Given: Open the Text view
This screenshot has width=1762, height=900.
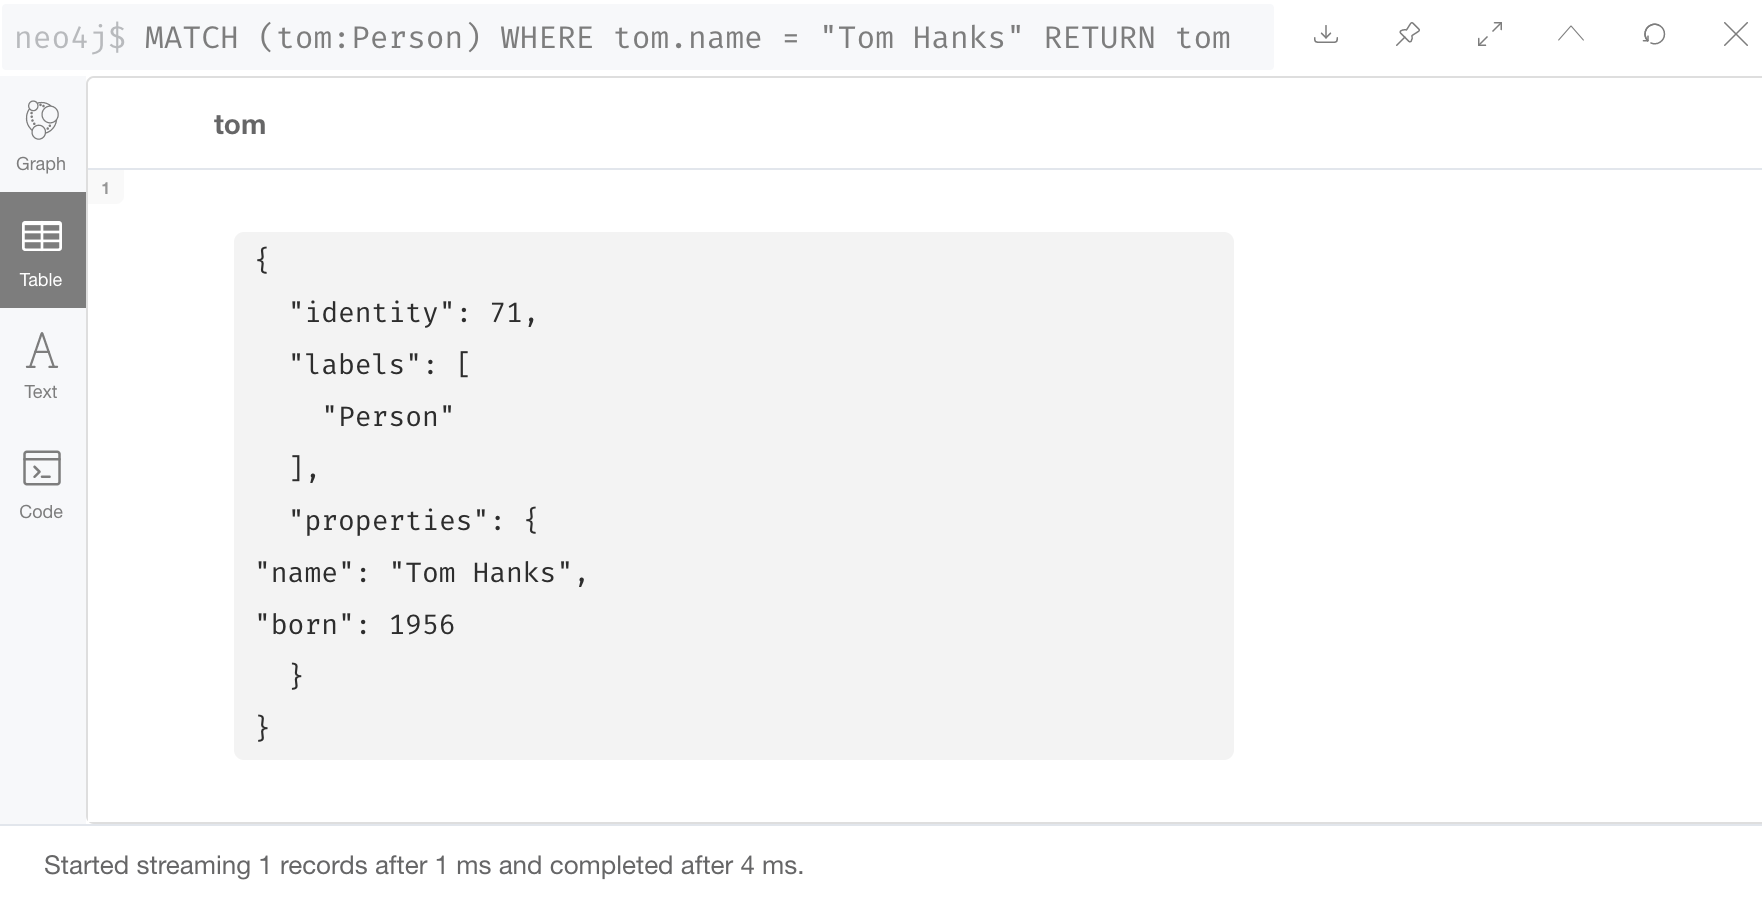Looking at the screenshot, I should (41, 365).
